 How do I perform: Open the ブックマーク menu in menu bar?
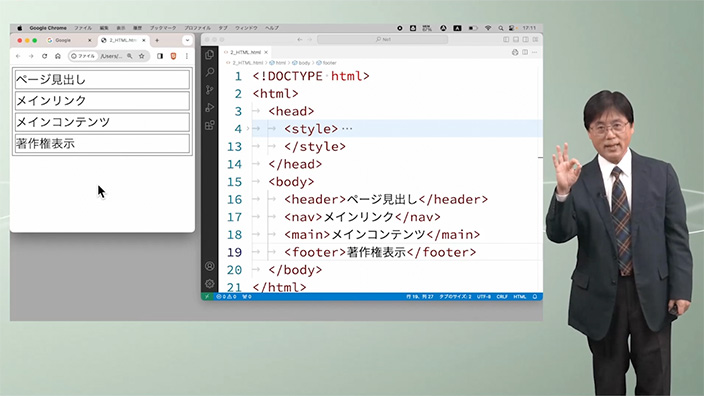point(163,28)
